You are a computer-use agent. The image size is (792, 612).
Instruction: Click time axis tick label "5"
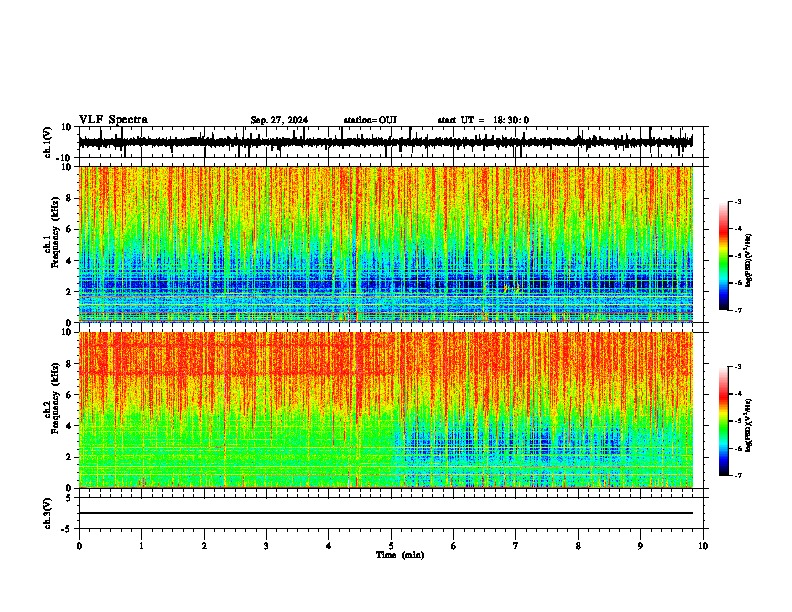[x=391, y=546]
